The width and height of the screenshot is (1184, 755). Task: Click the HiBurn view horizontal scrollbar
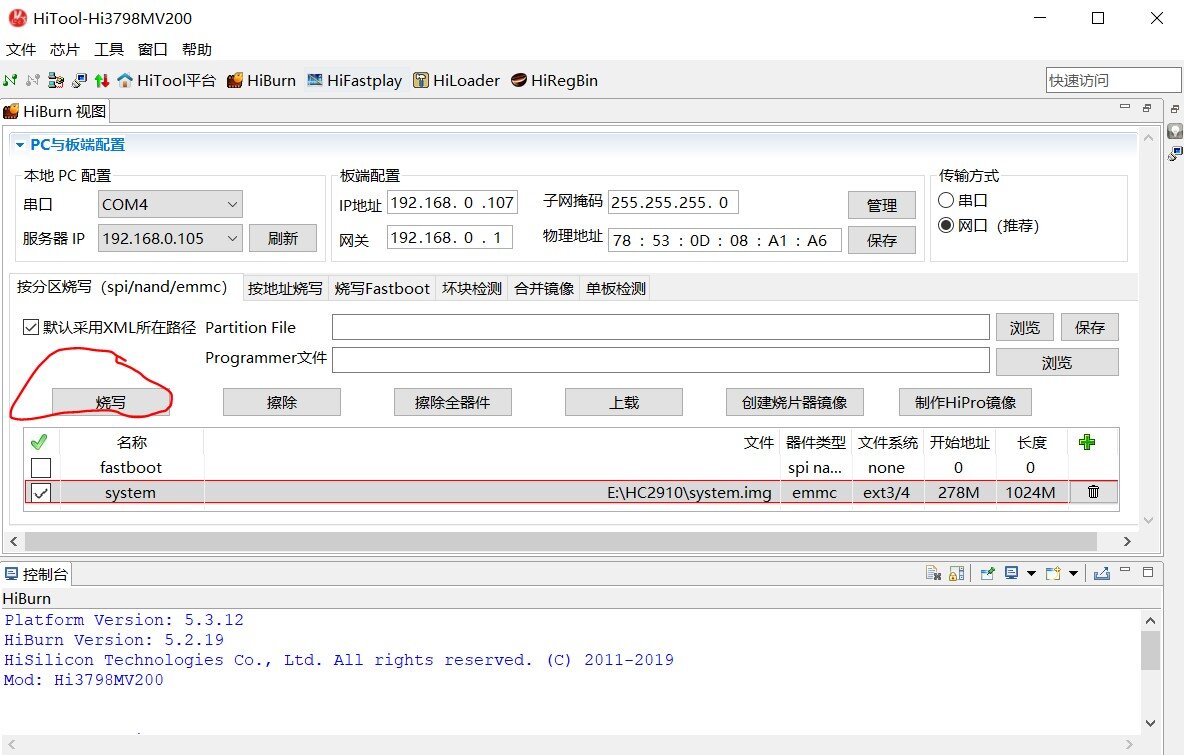coord(561,541)
